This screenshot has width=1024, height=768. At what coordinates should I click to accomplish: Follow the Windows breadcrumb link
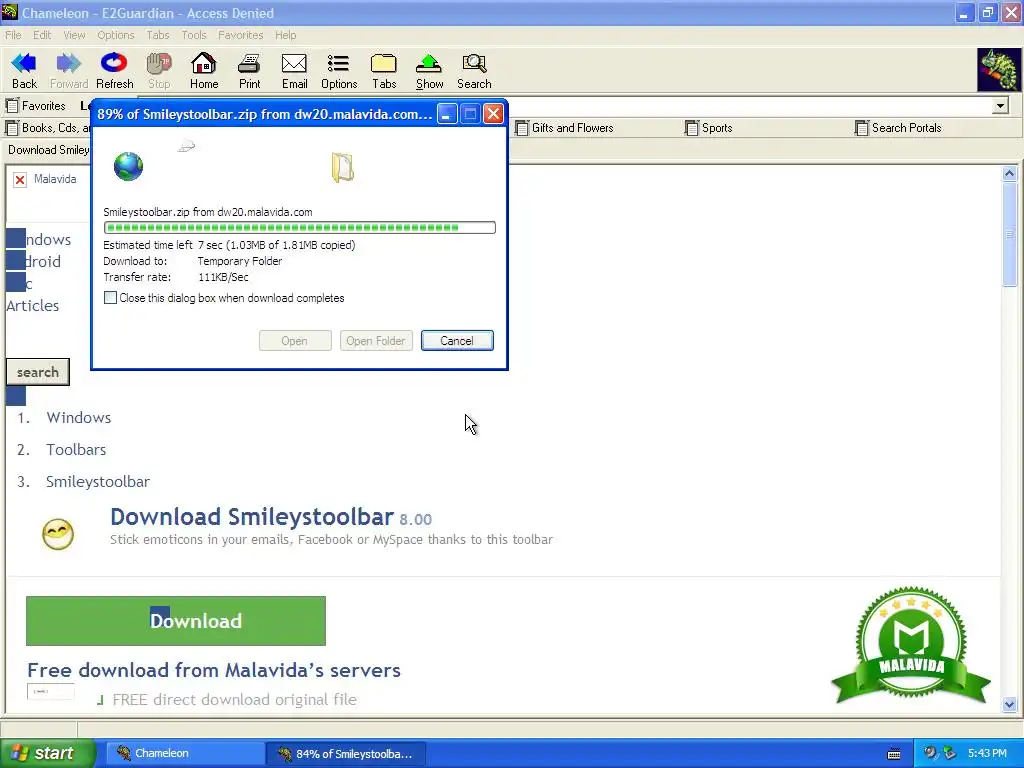coord(78,417)
